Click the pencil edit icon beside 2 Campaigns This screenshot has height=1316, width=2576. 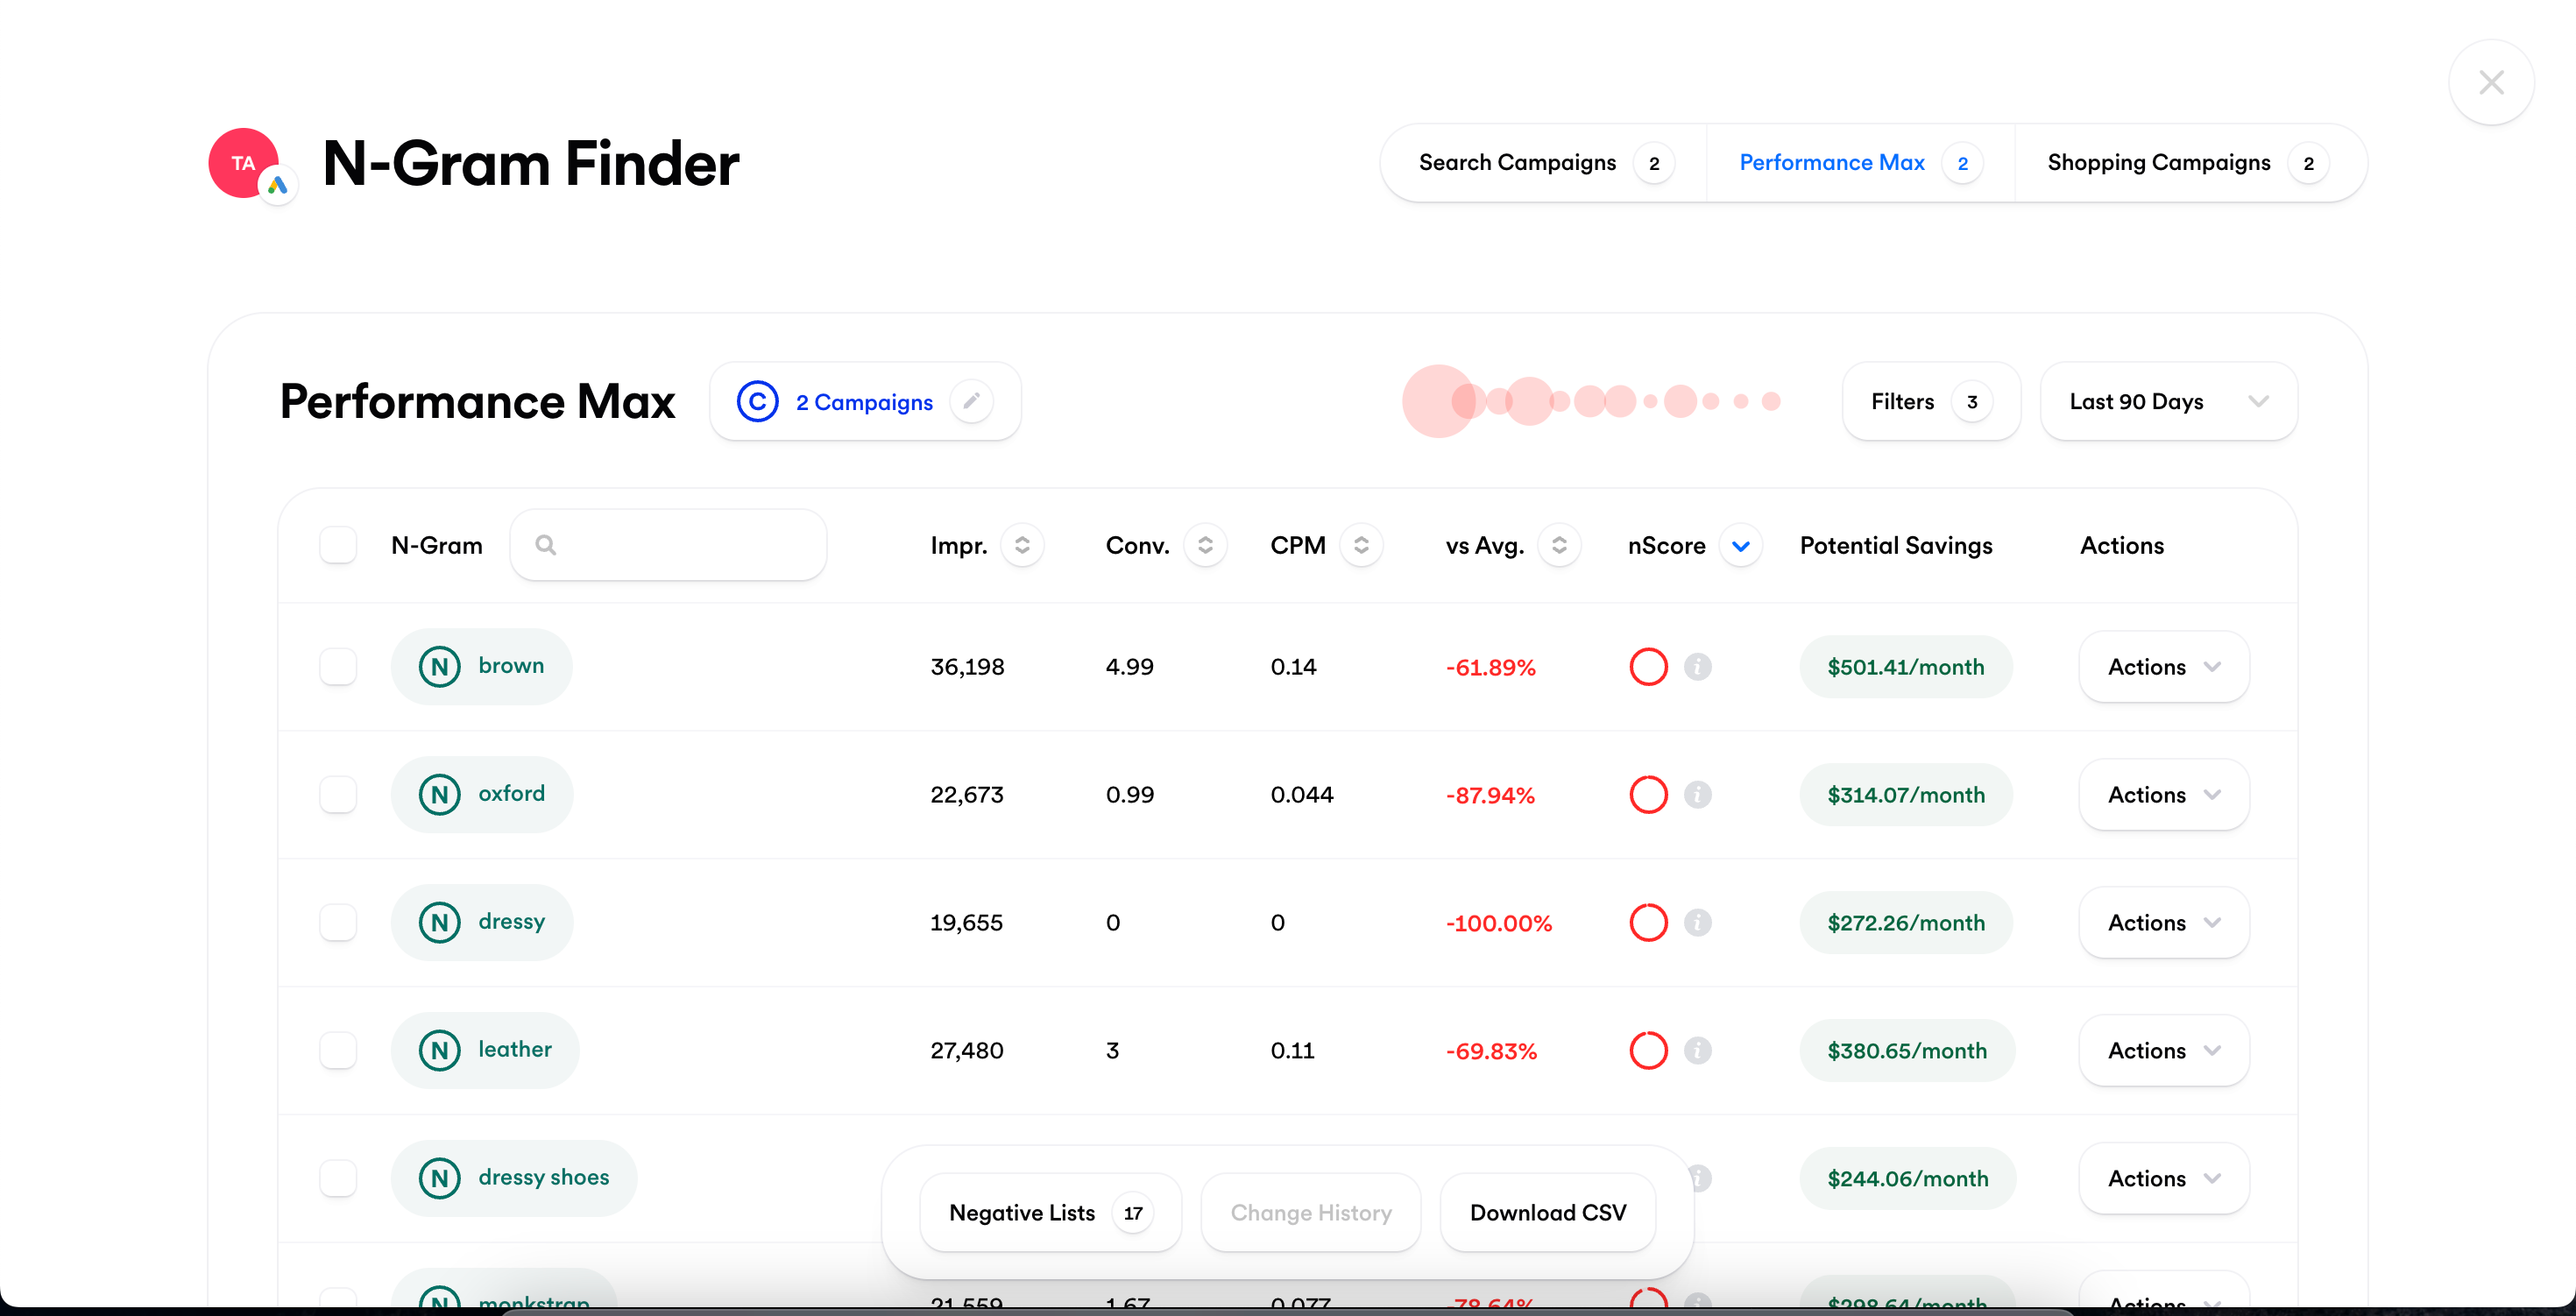971,401
